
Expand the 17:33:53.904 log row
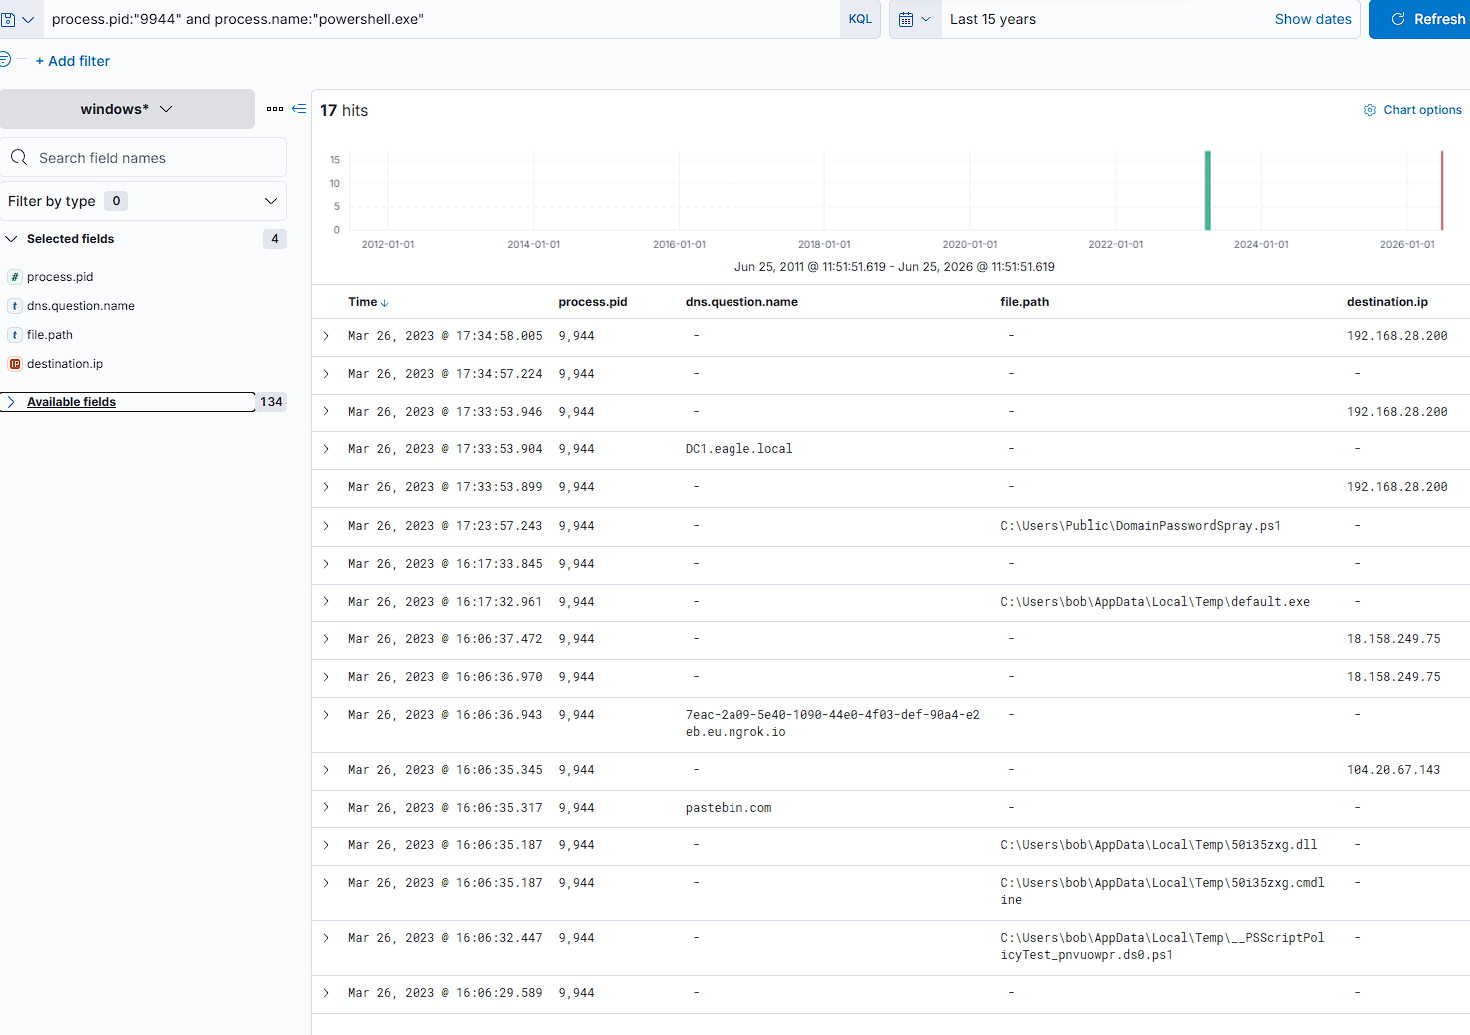pos(326,449)
